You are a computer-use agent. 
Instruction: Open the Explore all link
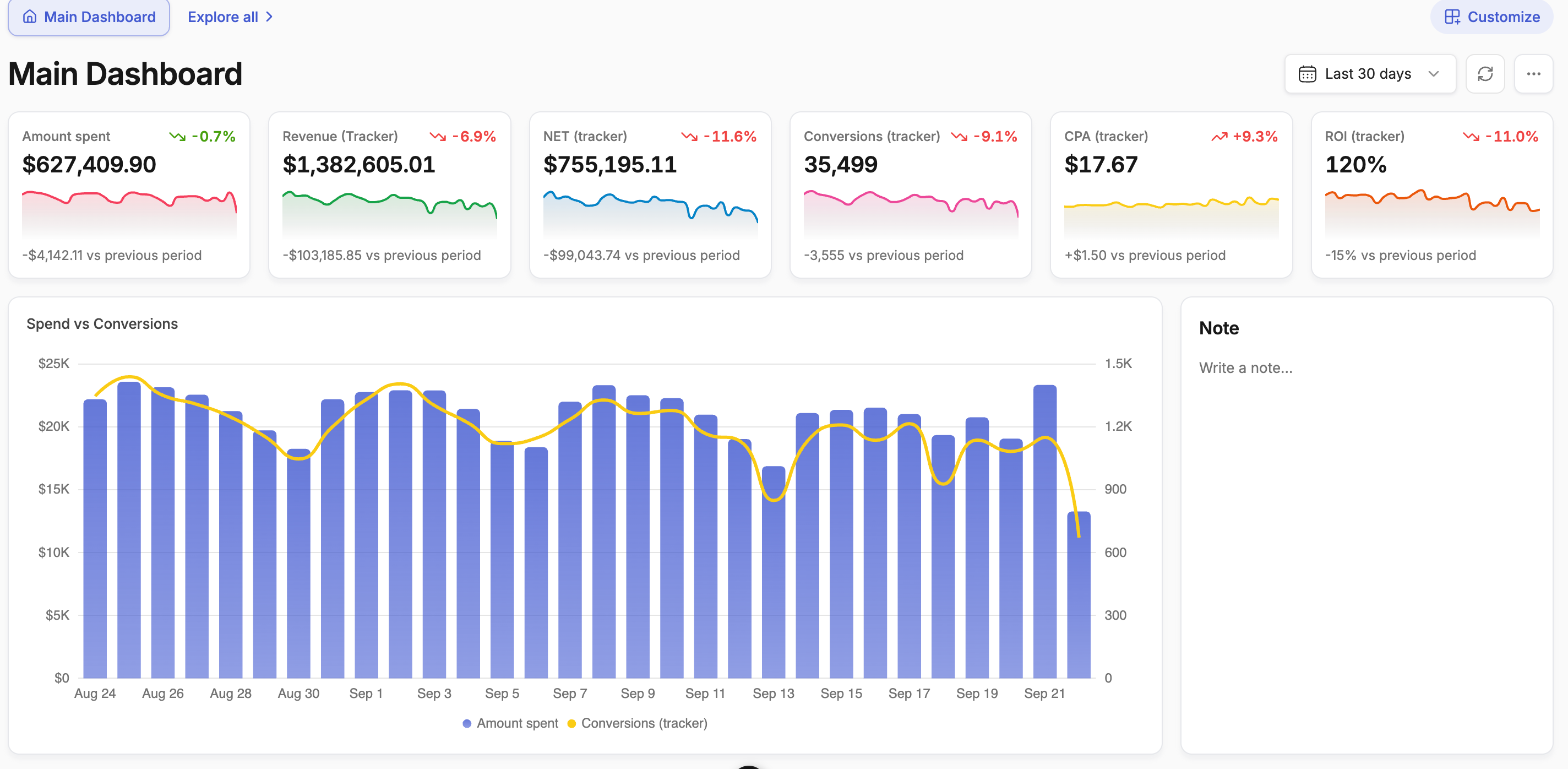(x=231, y=17)
